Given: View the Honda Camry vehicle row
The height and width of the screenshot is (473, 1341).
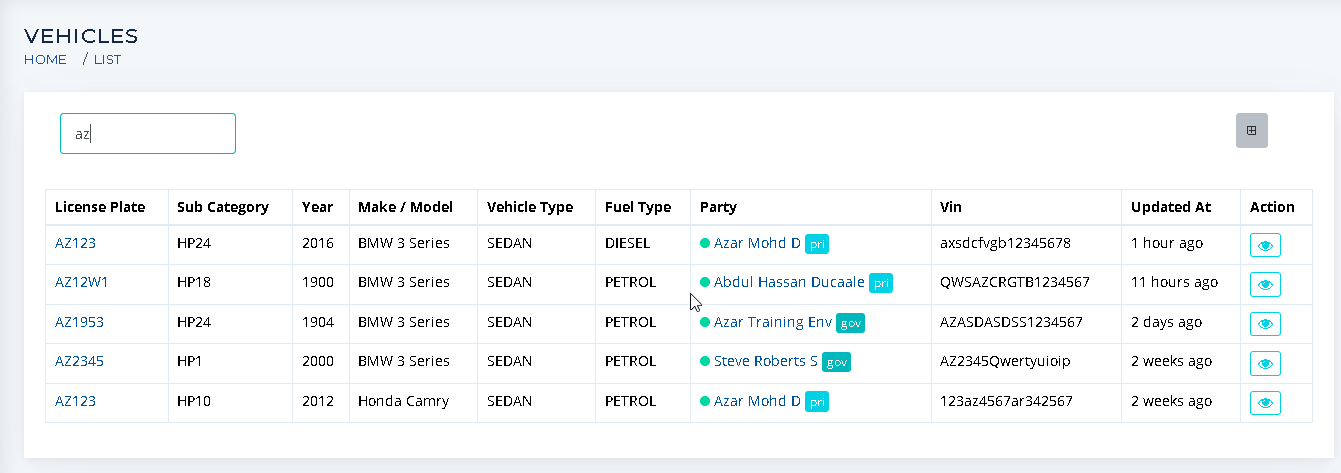Looking at the screenshot, I should [1265, 402].
